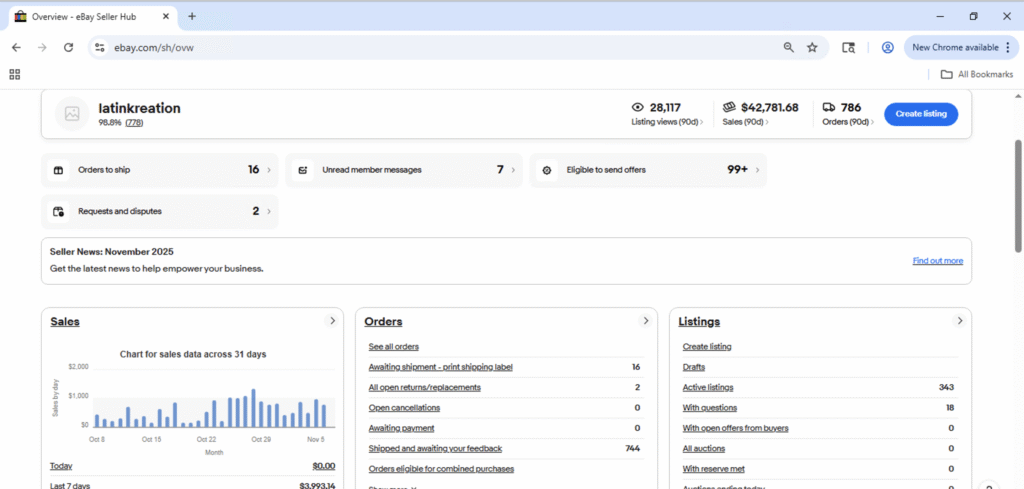Open the Find out more link
Screen dimensions: 1024x489
coord(937,261)
